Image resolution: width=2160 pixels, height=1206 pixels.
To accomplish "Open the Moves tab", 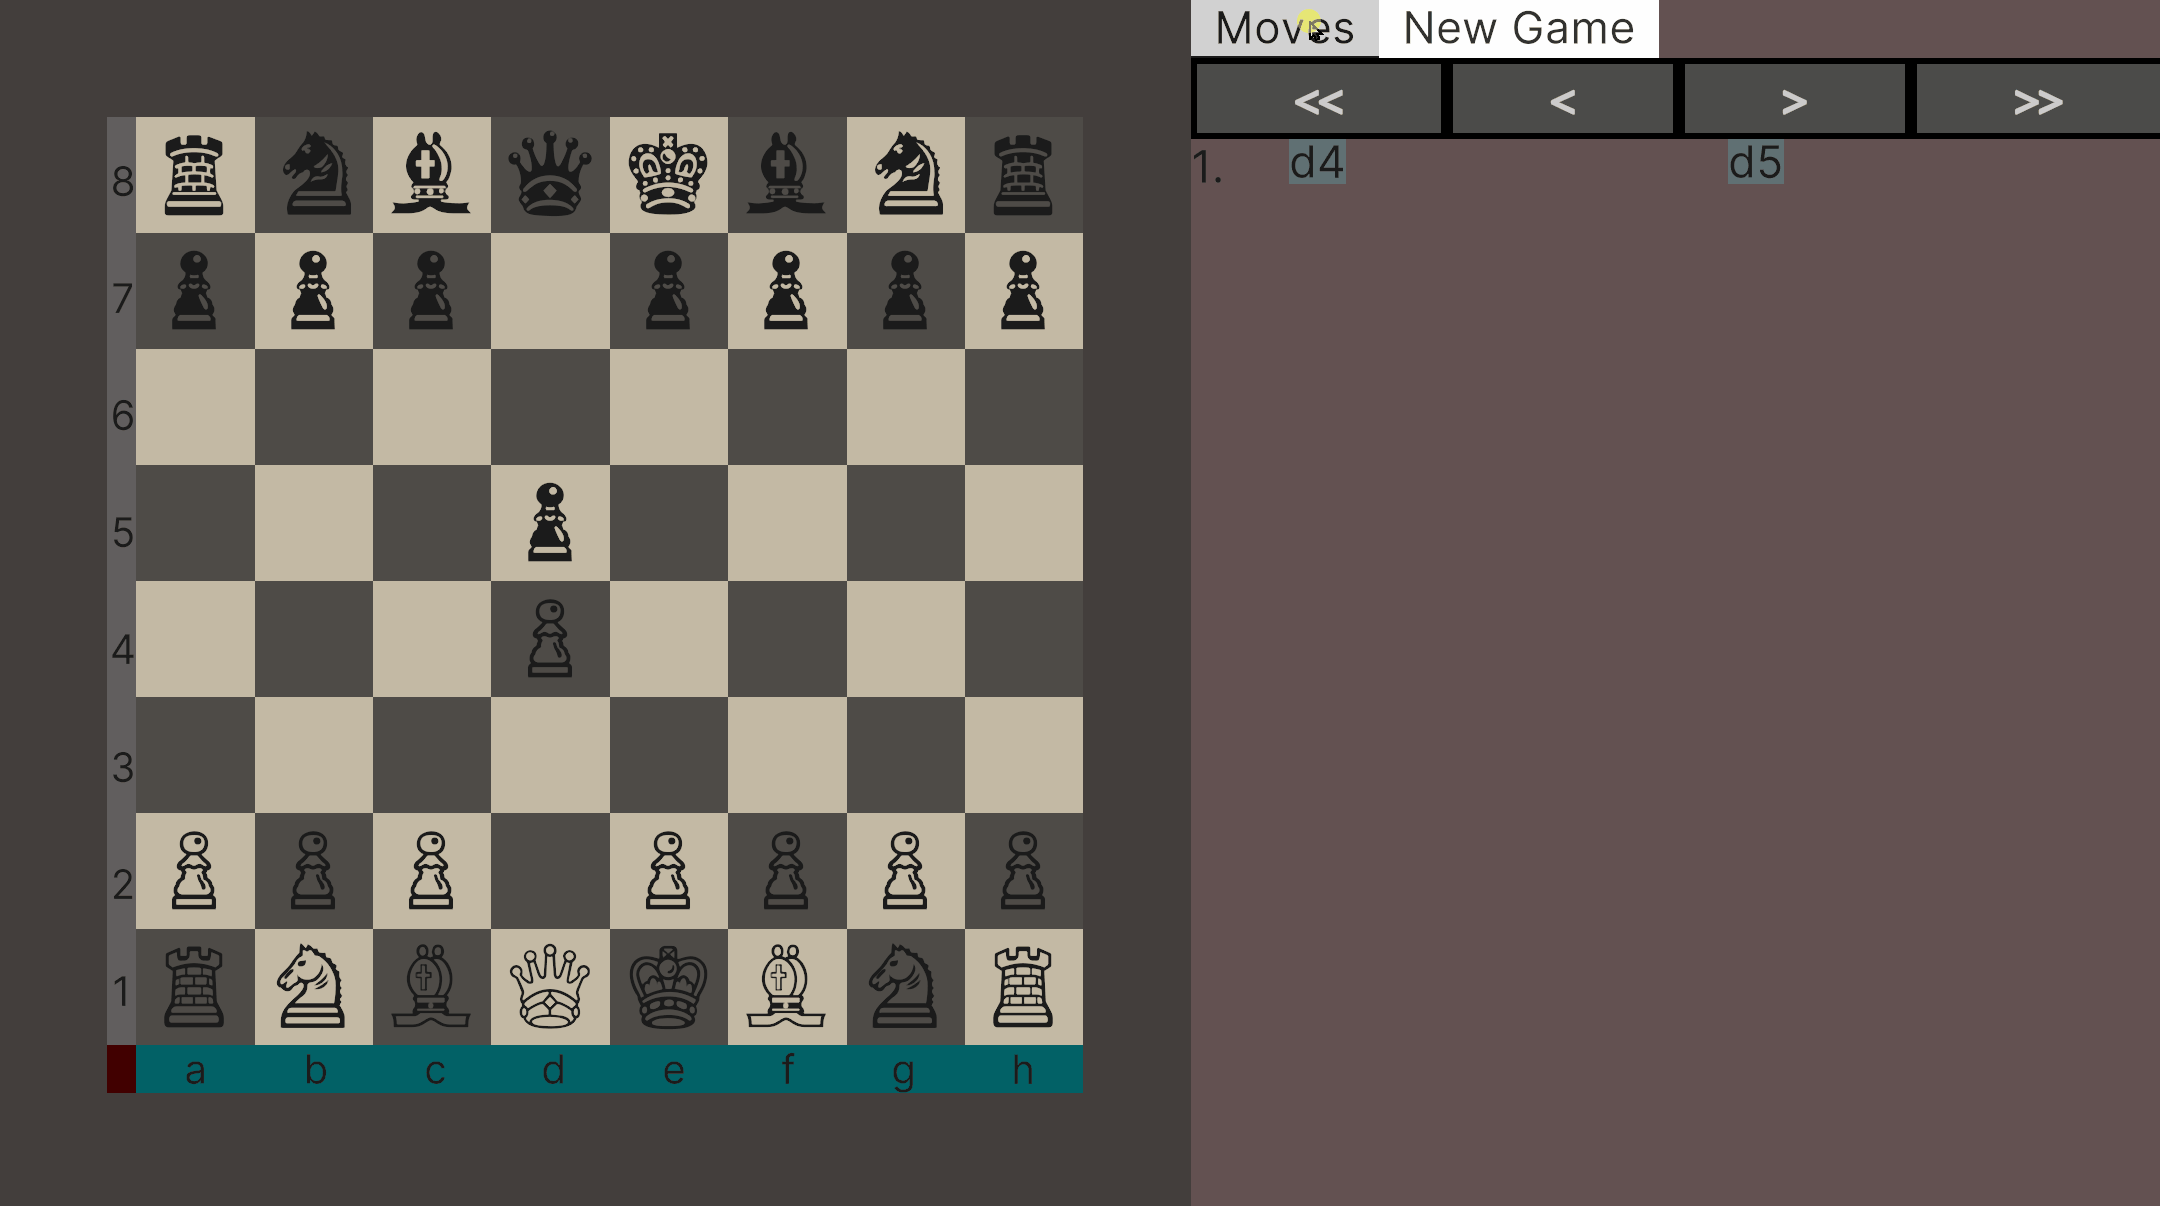I will [x=1284, y=28].
